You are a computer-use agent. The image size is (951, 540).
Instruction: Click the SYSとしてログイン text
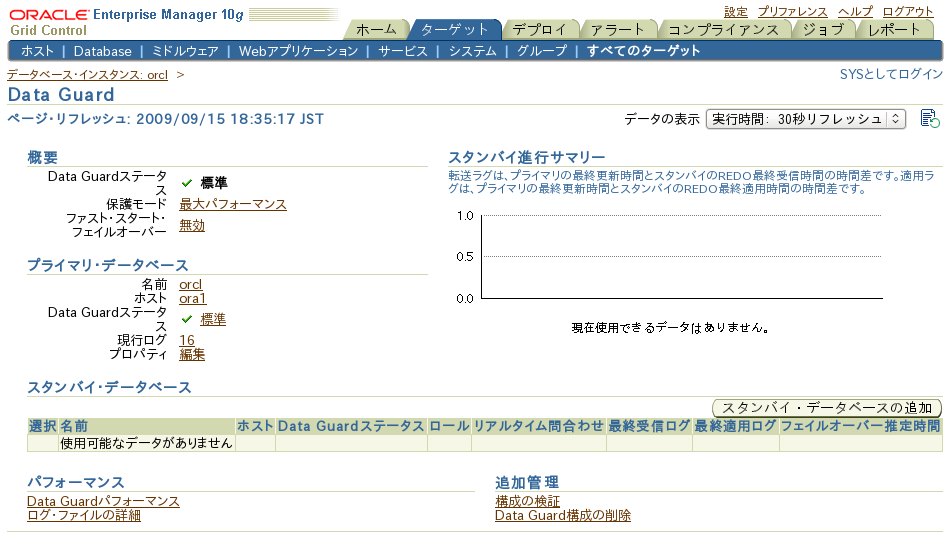pos(892,74)
